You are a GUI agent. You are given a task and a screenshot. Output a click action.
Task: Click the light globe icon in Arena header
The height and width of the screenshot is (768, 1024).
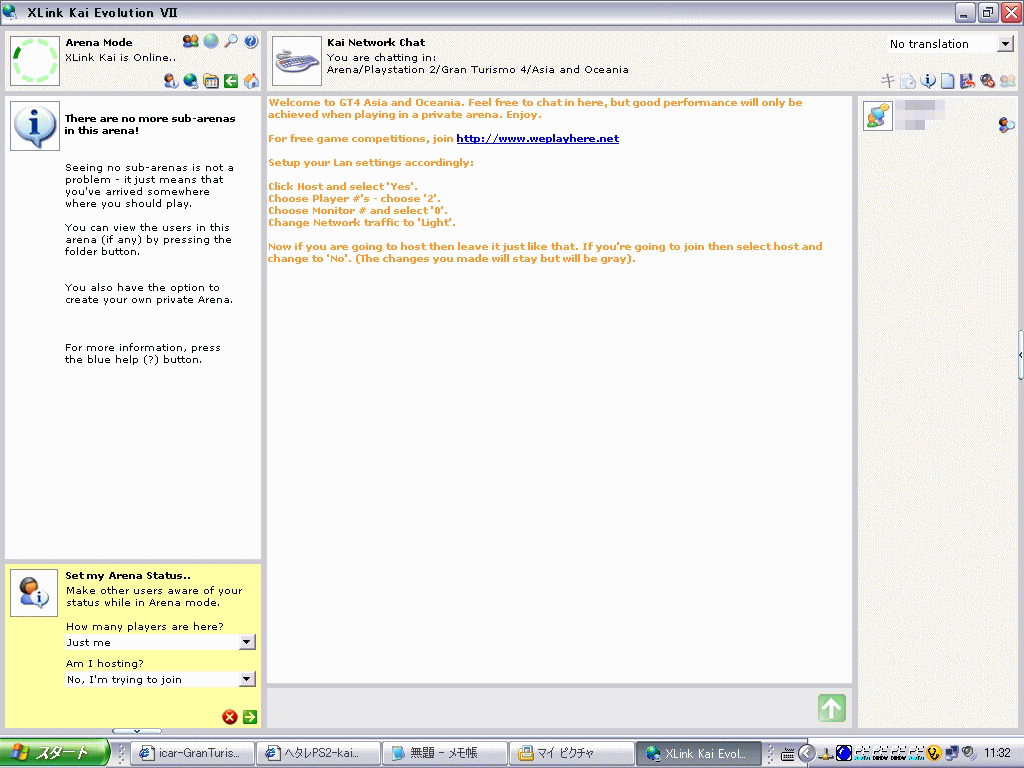[211, 41]
